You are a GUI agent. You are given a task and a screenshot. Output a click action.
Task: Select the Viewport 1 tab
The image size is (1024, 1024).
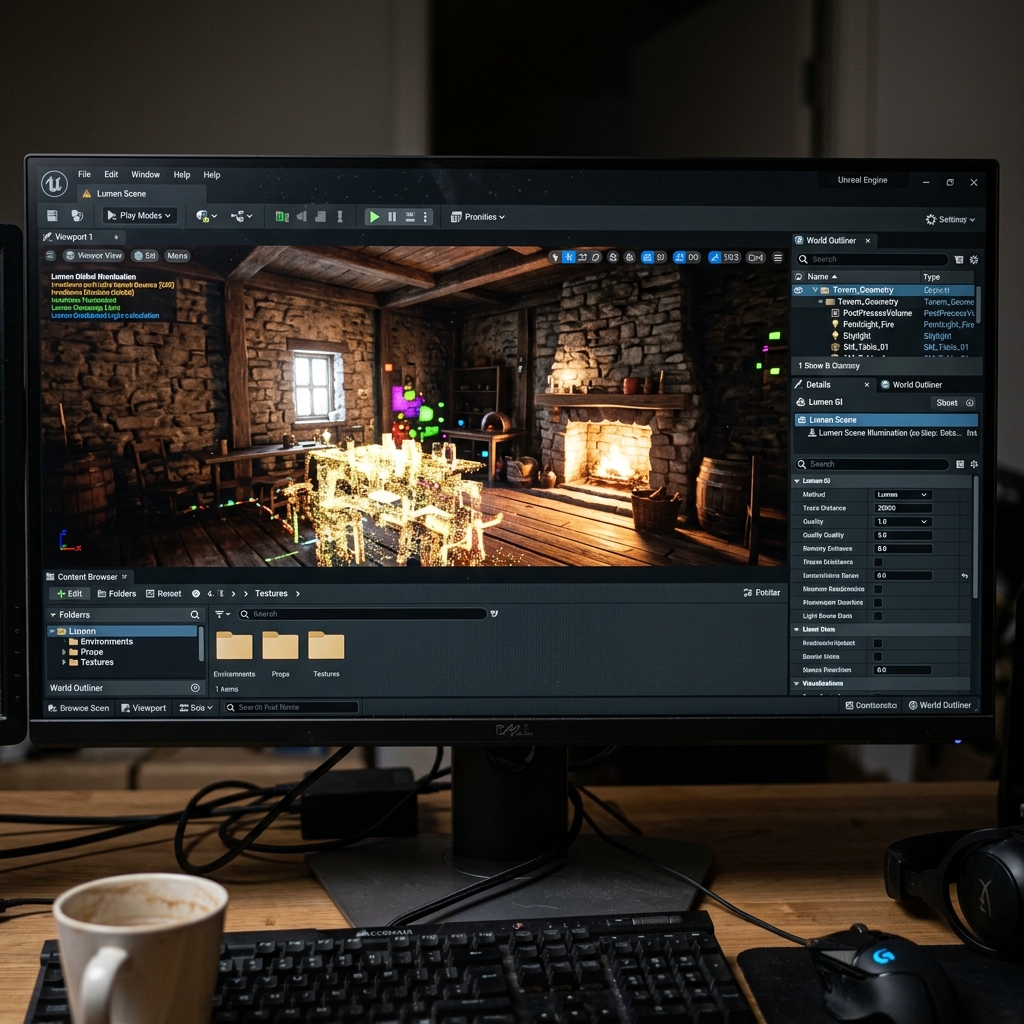(82, 237)
